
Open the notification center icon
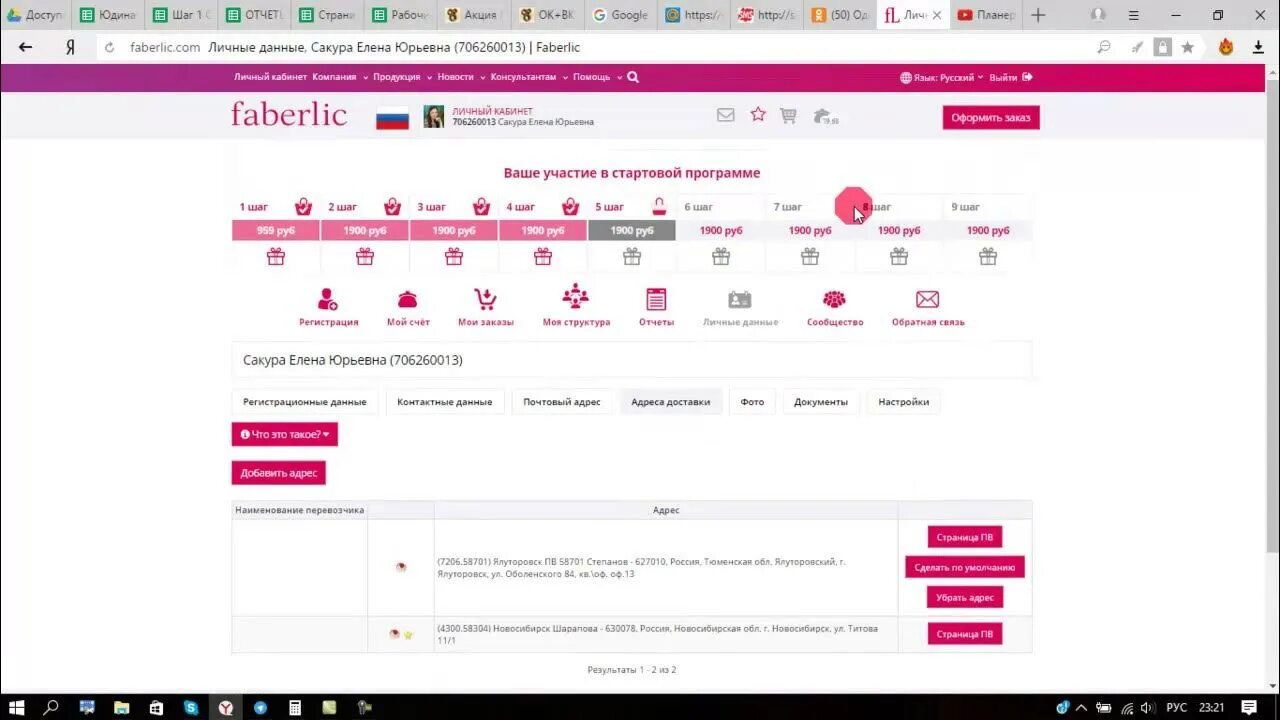coord(1249,707)
